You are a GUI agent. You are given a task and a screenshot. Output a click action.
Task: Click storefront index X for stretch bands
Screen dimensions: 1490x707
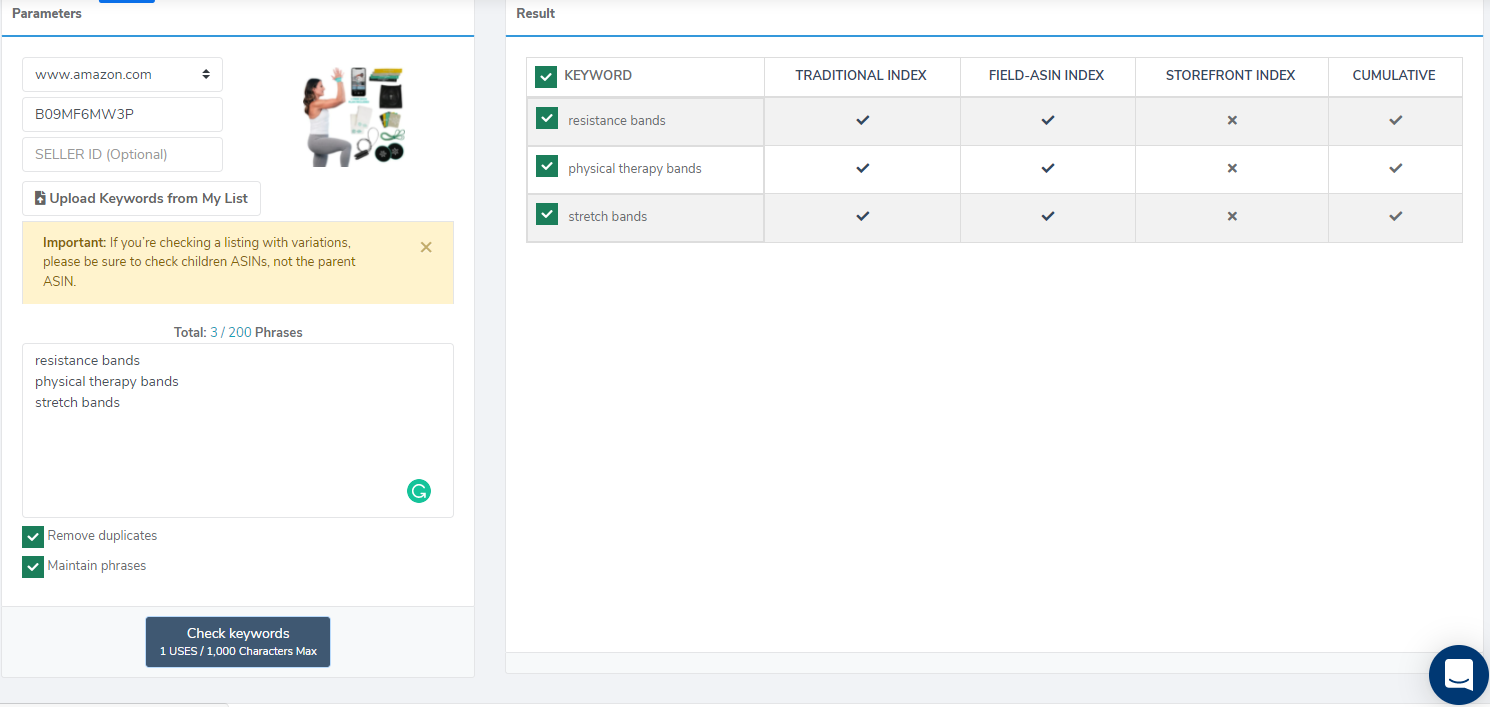pyautogui.click(x=1232, y=216)
